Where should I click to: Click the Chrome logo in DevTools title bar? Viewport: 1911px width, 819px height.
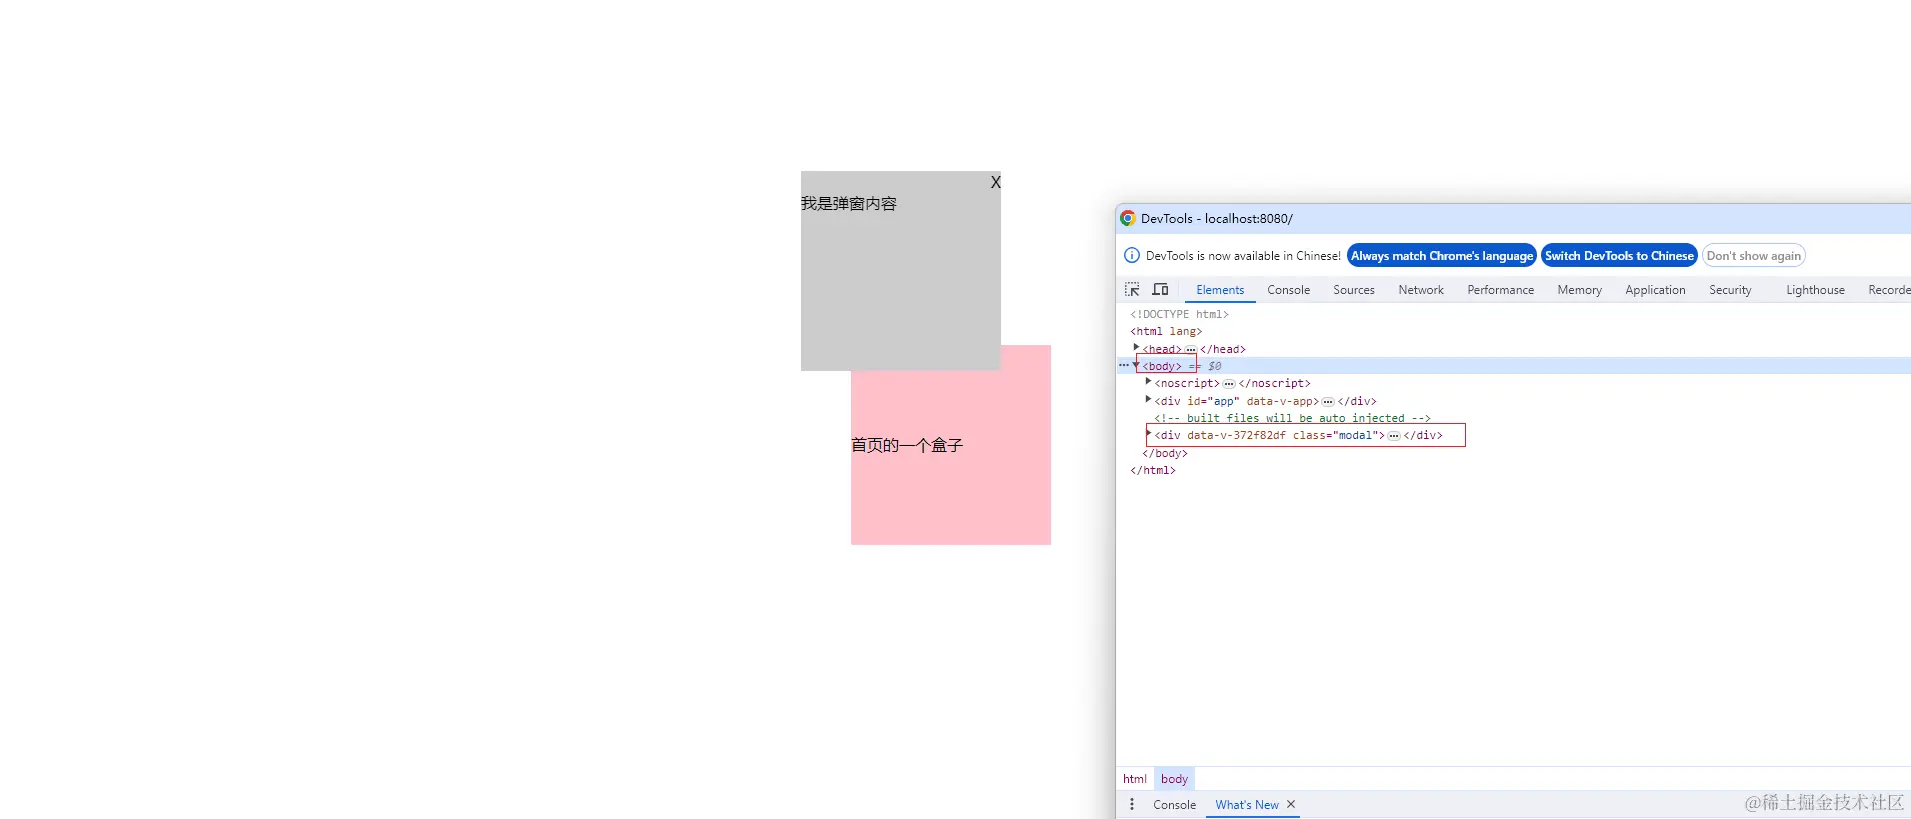(1128, 218)
